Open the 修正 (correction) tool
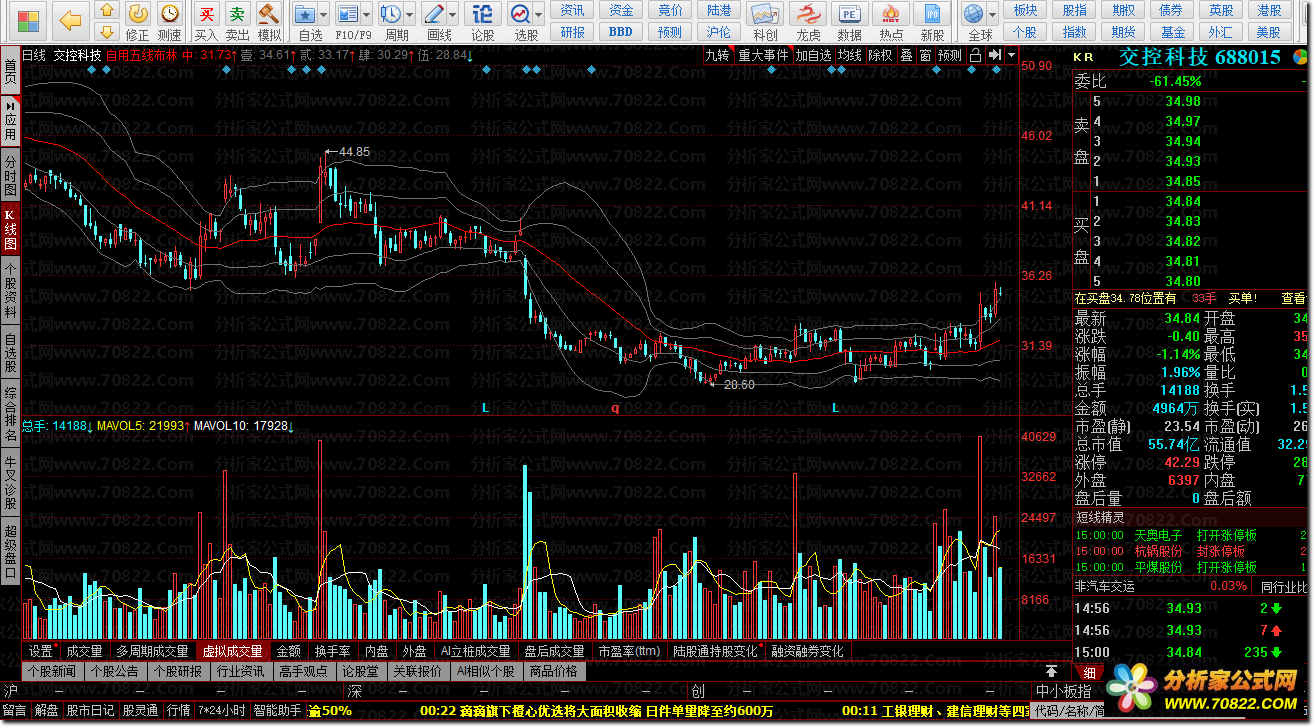The height and width of the screenshot is (728, 1316). [x=139, y=21]
